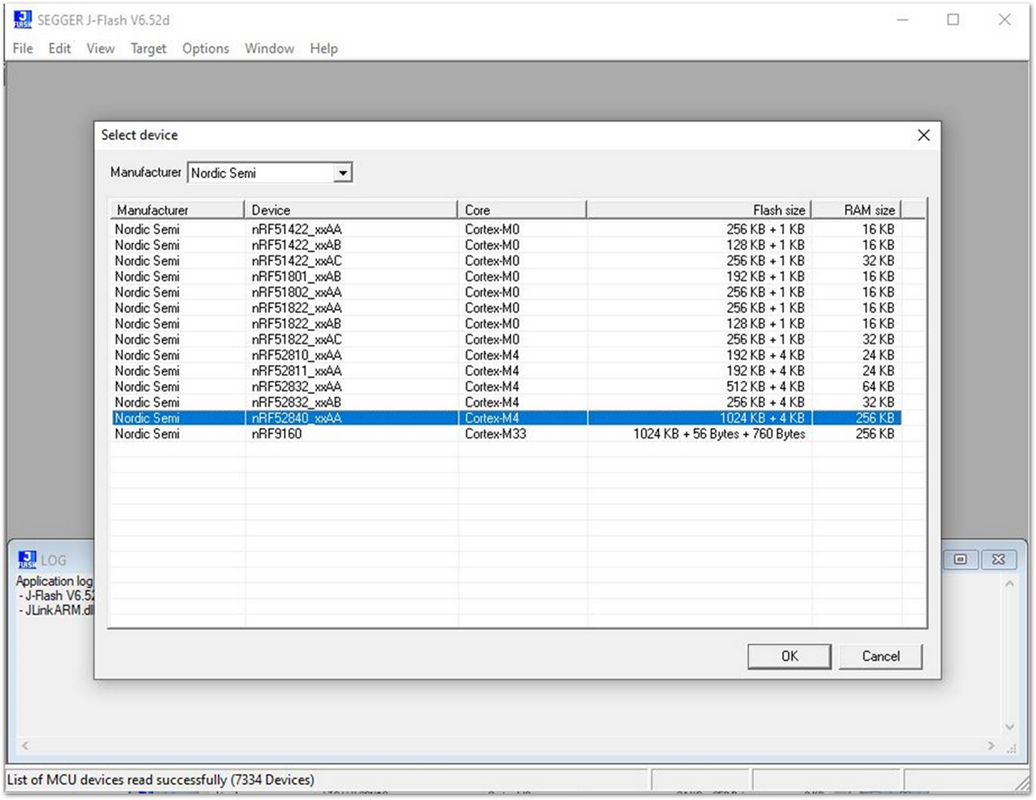Screen dimensions: 1036x800
Task: Sort list by Device column header
Action: coord(351,210)
